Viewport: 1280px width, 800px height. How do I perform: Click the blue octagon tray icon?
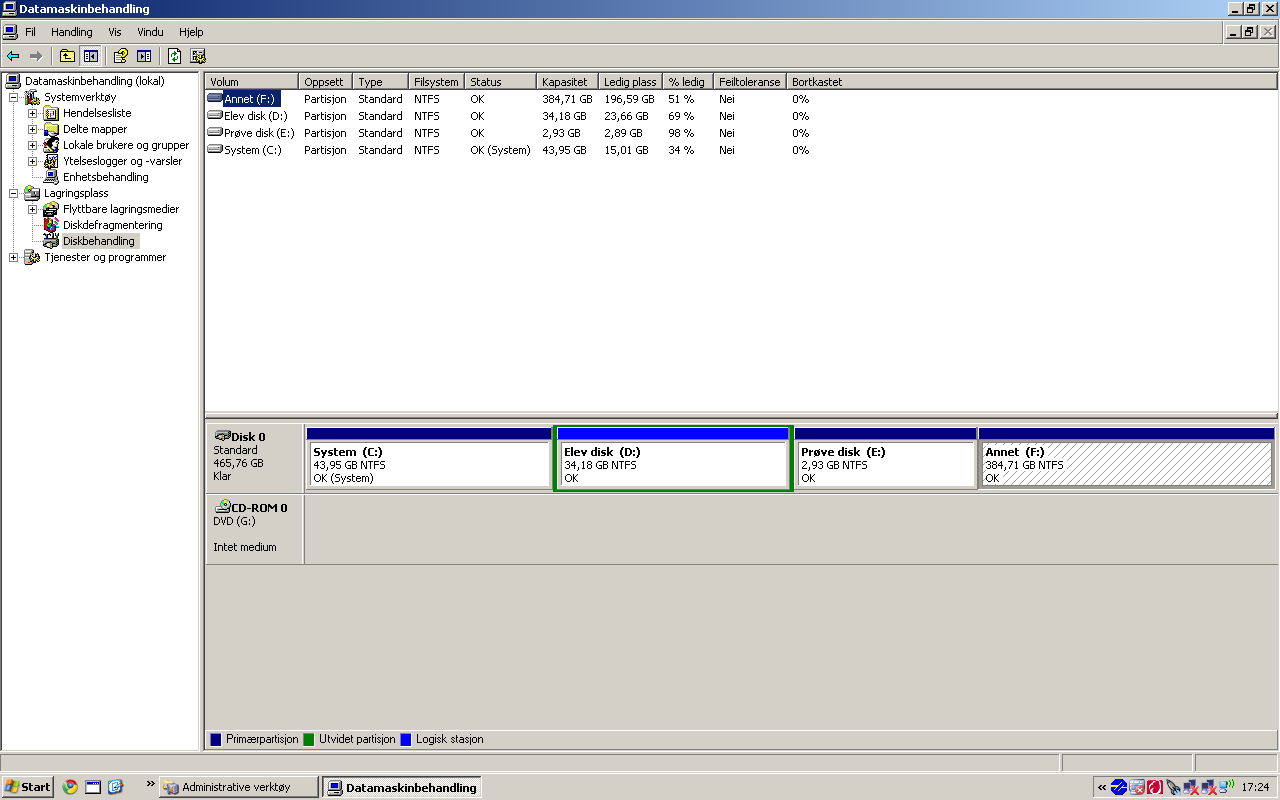tap(1119, 788)
